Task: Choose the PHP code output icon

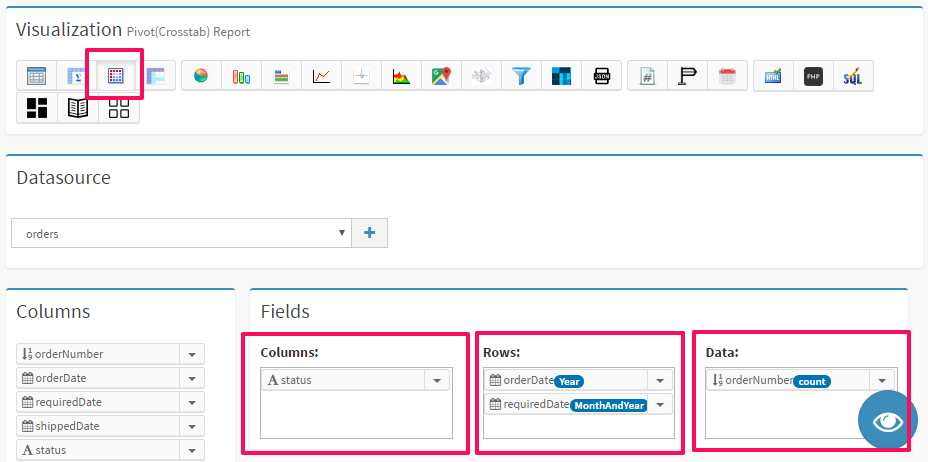Action: pyautogui.click(x=813, y=76)
